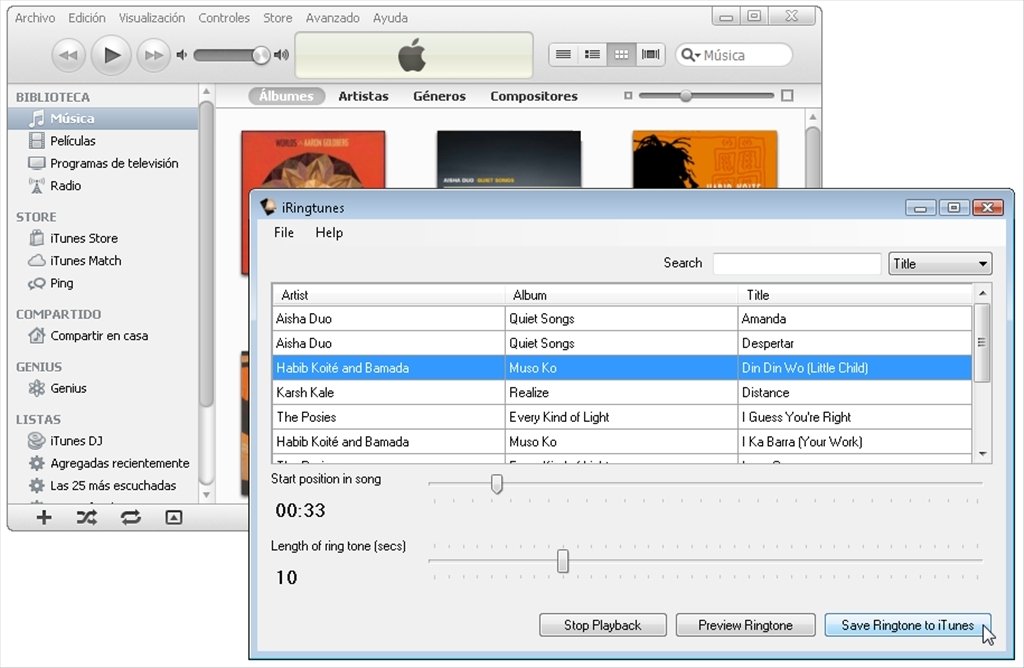
Task: Switch iTunes to album list view
Action: [592, 54]
